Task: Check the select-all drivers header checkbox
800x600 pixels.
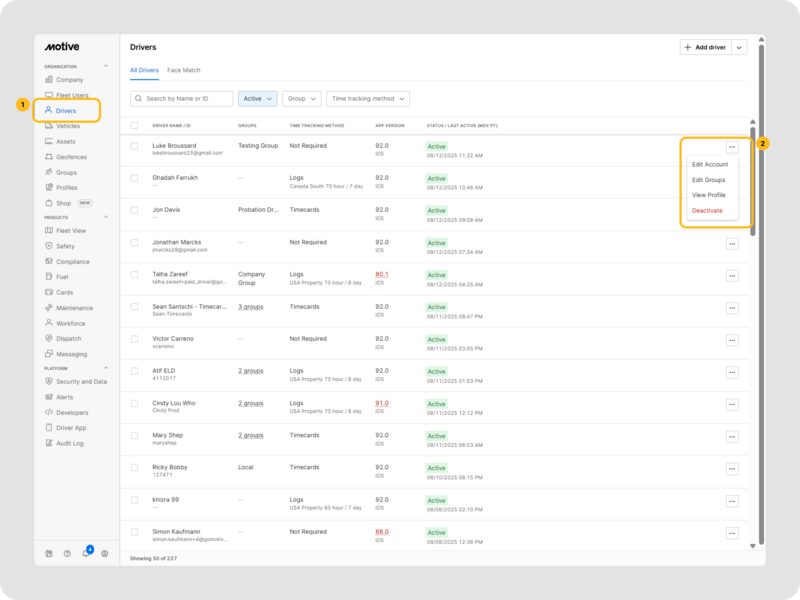Action: [135, 126]
